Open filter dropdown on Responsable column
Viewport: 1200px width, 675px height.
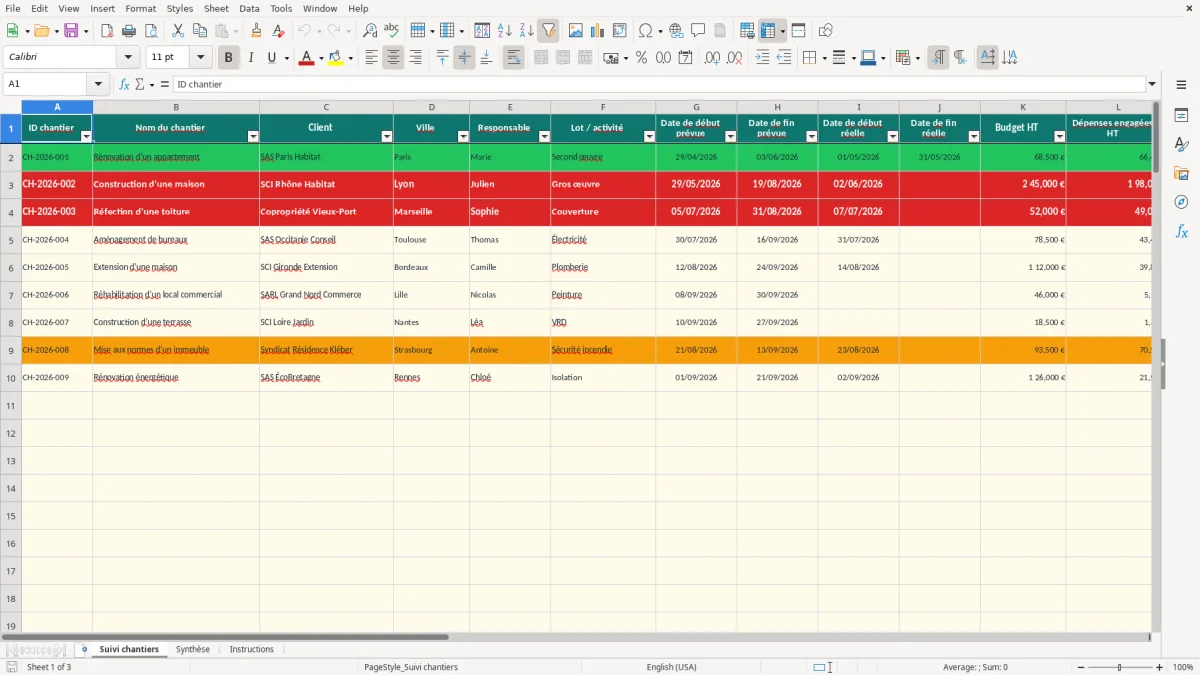click(544, 136)
